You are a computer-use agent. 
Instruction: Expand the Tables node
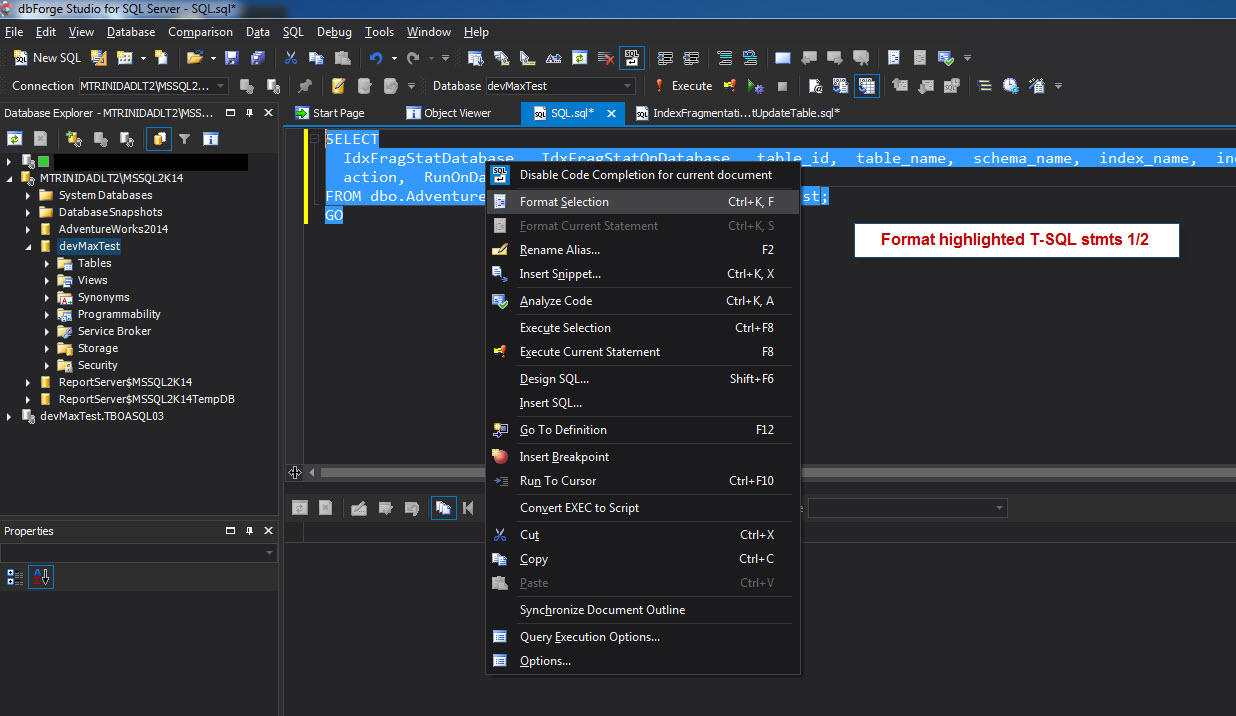click(47, 263)
